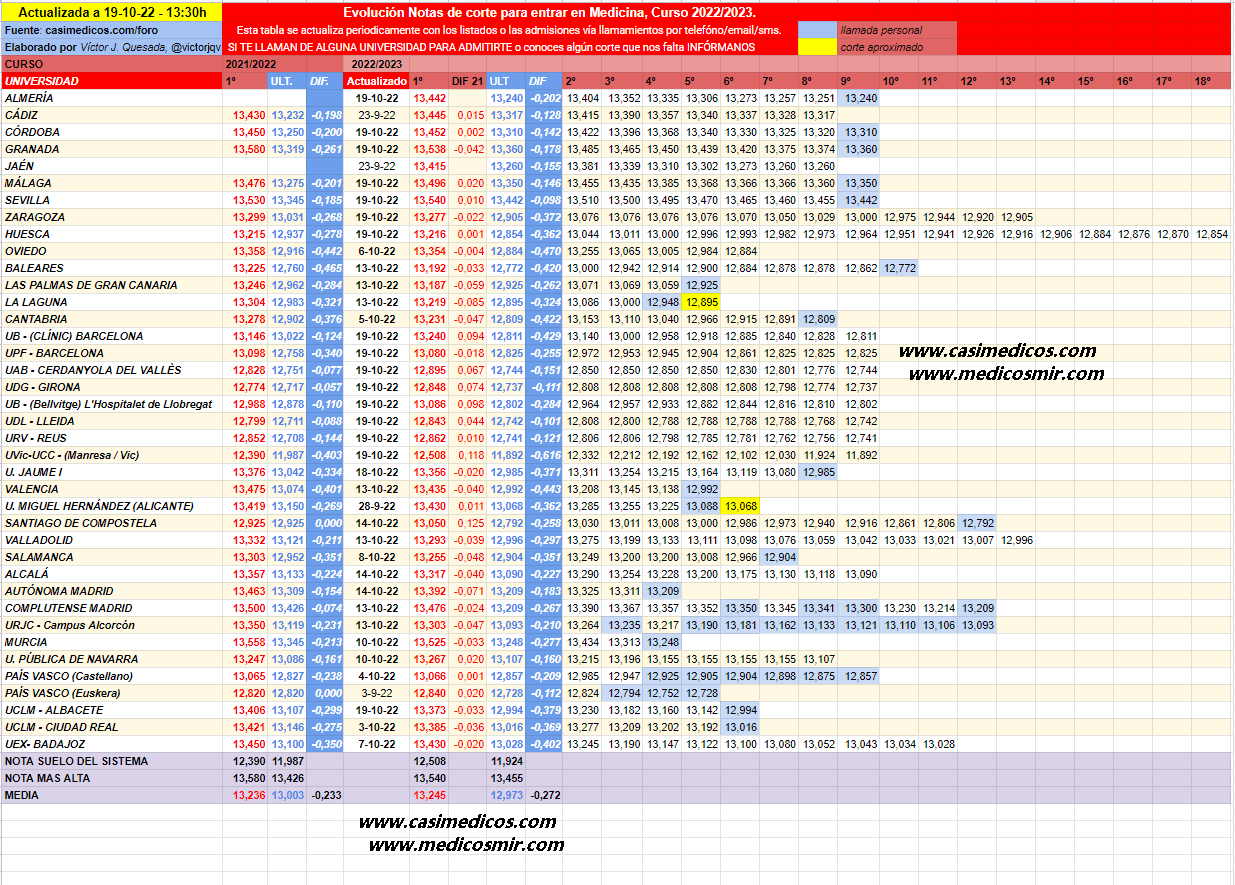Click the MEDIA summary row label
Screen dimensions: 1235x885
coord(22,795)
